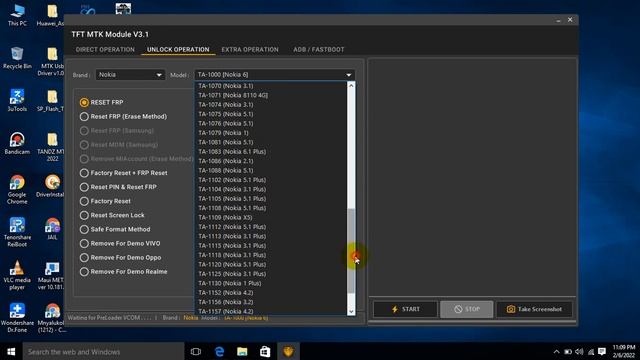The height and width of the screenshot is (360, 640).
Task: Open Task View on taskbar
Action: click(x=196, y=351)
